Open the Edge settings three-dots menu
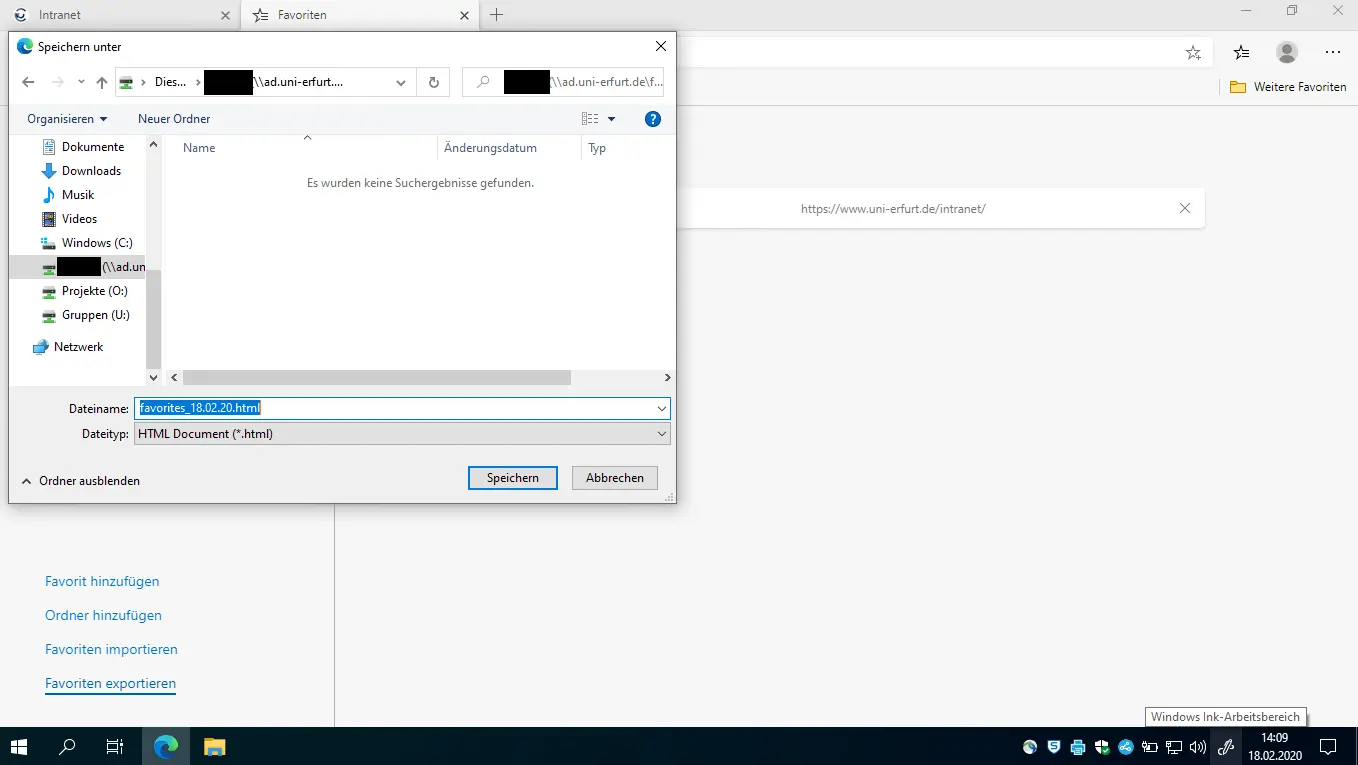This screenshot has height=765, width=1358. (x=1332, y=53)
